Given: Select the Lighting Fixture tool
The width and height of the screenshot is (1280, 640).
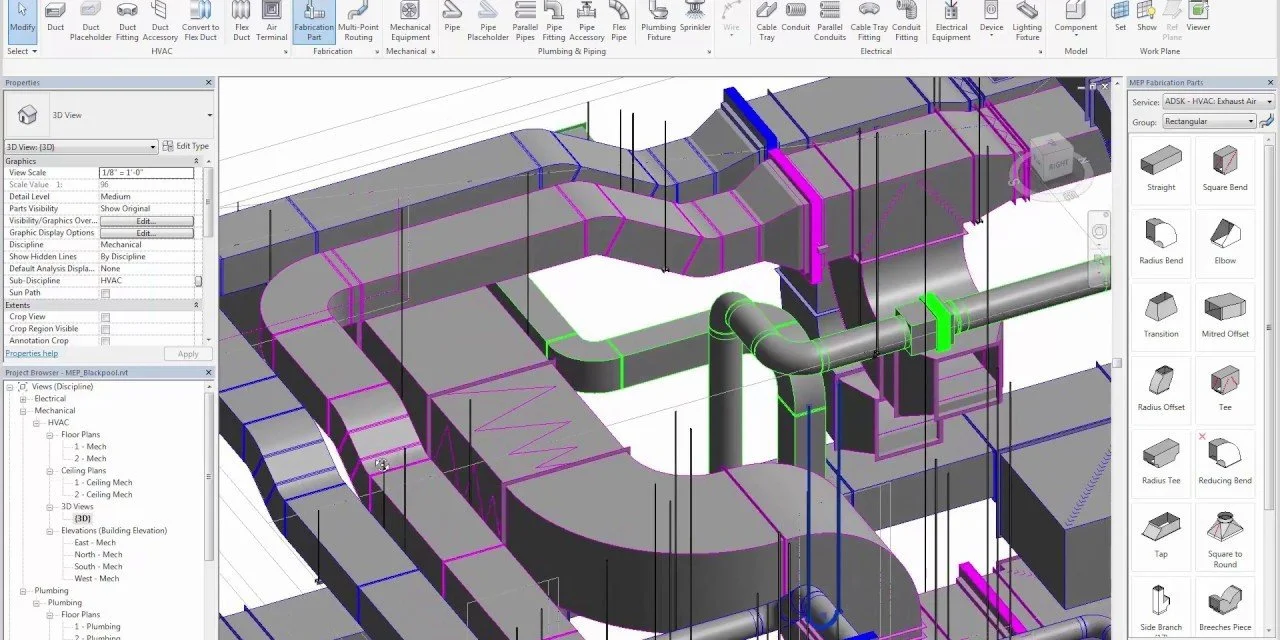Looking at the screenshot, I should (1027, 20).
